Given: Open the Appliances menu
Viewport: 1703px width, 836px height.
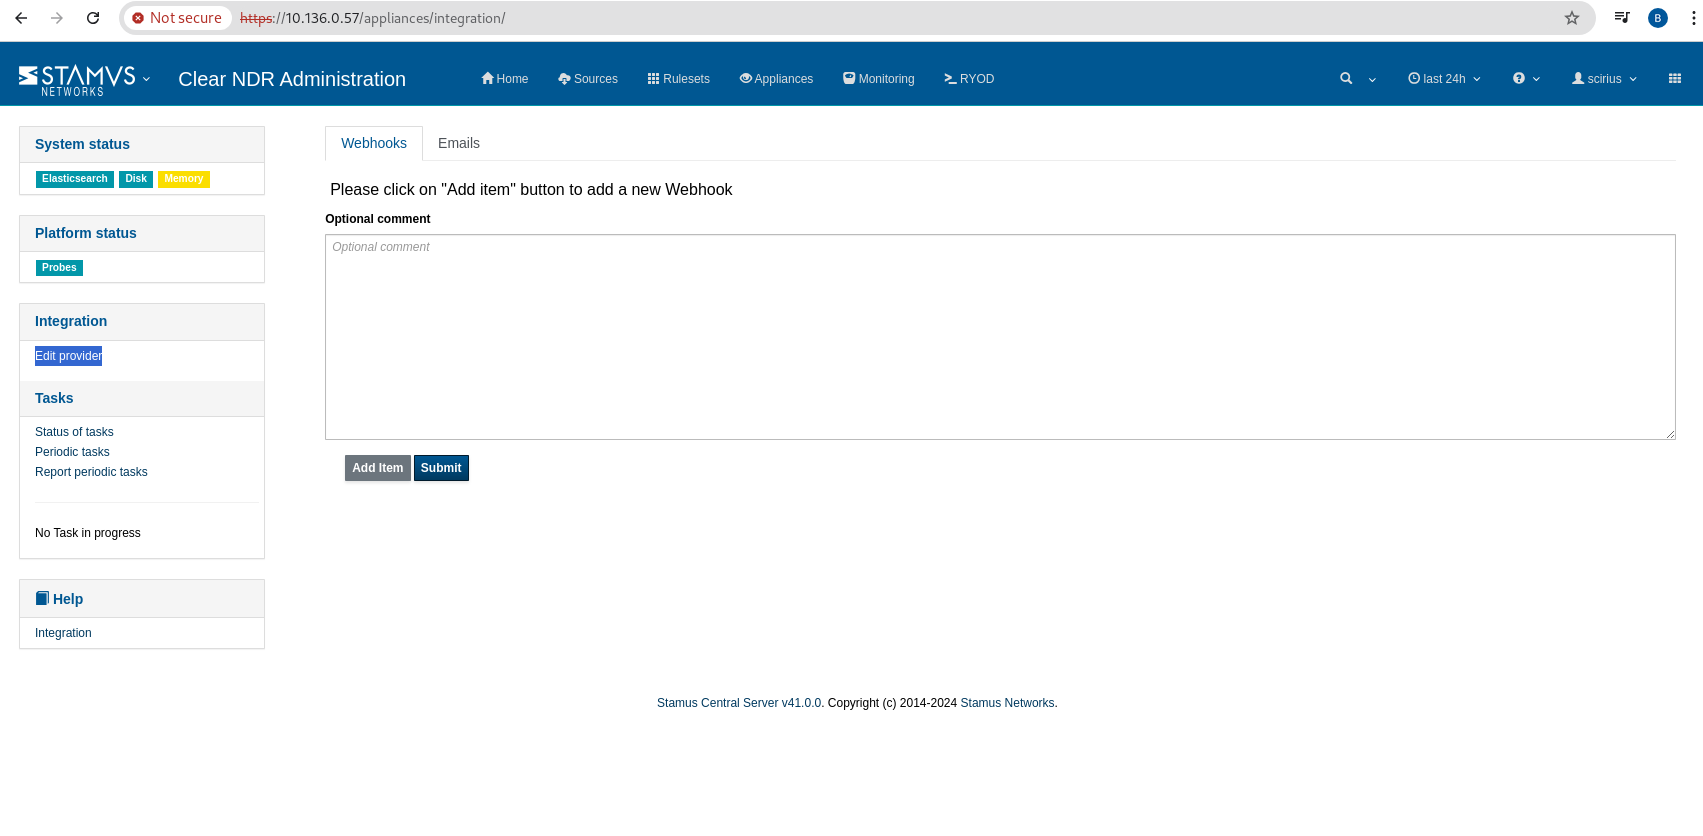Looking at the screenshot, I should 776,79.
